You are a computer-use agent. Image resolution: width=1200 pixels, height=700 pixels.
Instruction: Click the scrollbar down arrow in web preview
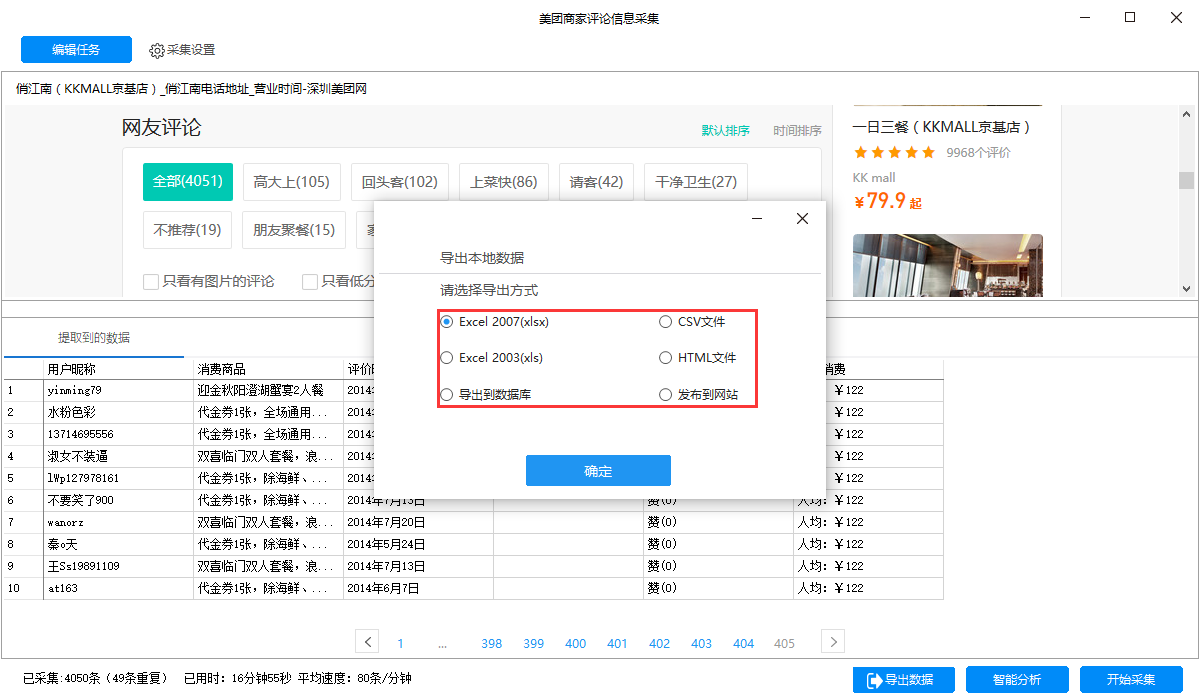tap(1187, 288)
